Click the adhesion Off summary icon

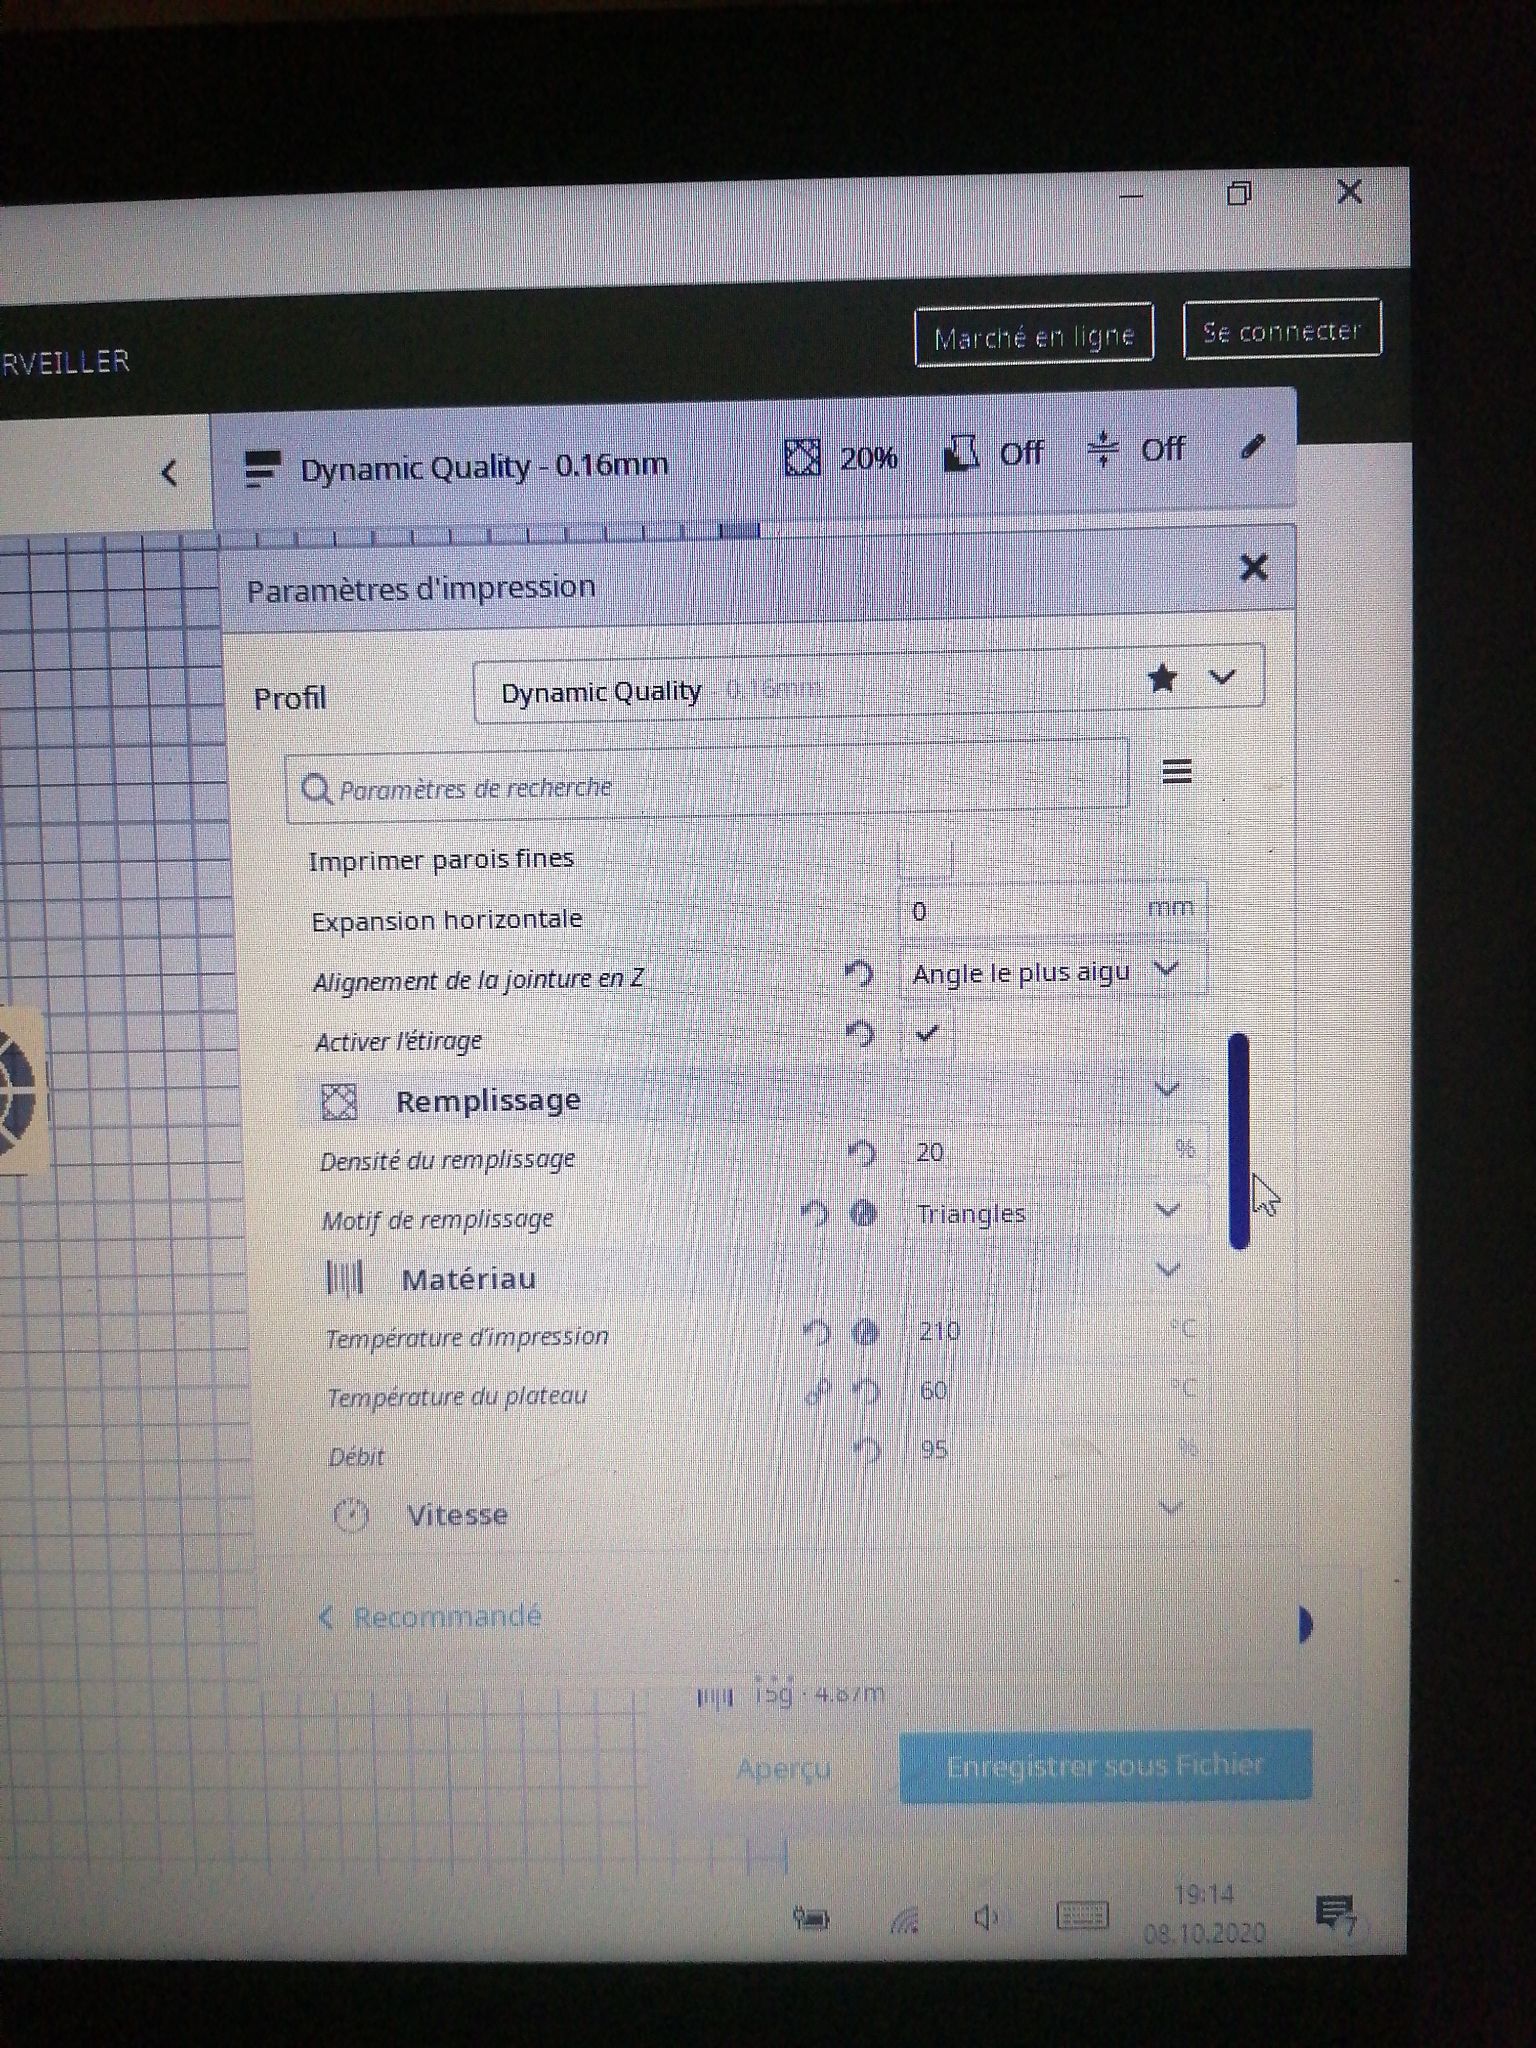[x=1103, y=449]
